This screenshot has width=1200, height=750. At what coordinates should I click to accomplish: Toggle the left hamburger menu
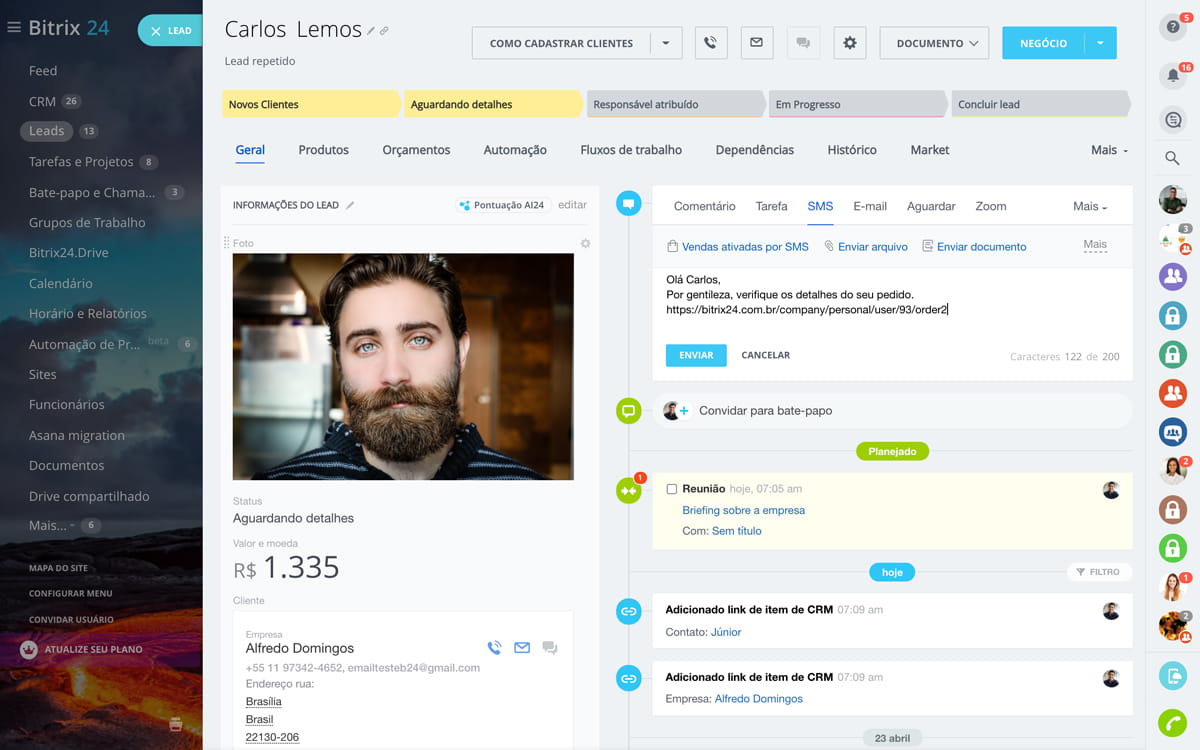coord(14,28)
